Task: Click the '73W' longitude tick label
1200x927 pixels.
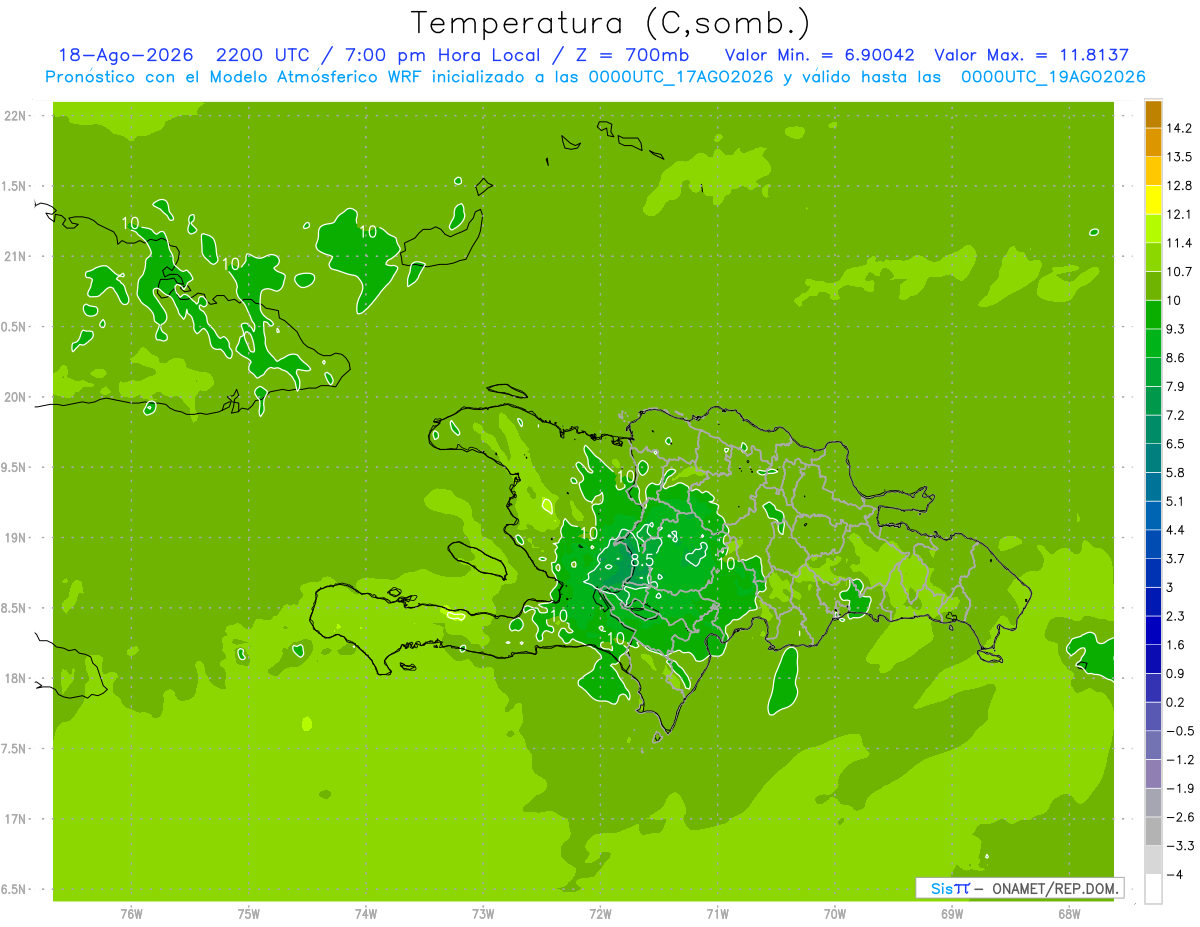Action: click(x=483, y=914)
